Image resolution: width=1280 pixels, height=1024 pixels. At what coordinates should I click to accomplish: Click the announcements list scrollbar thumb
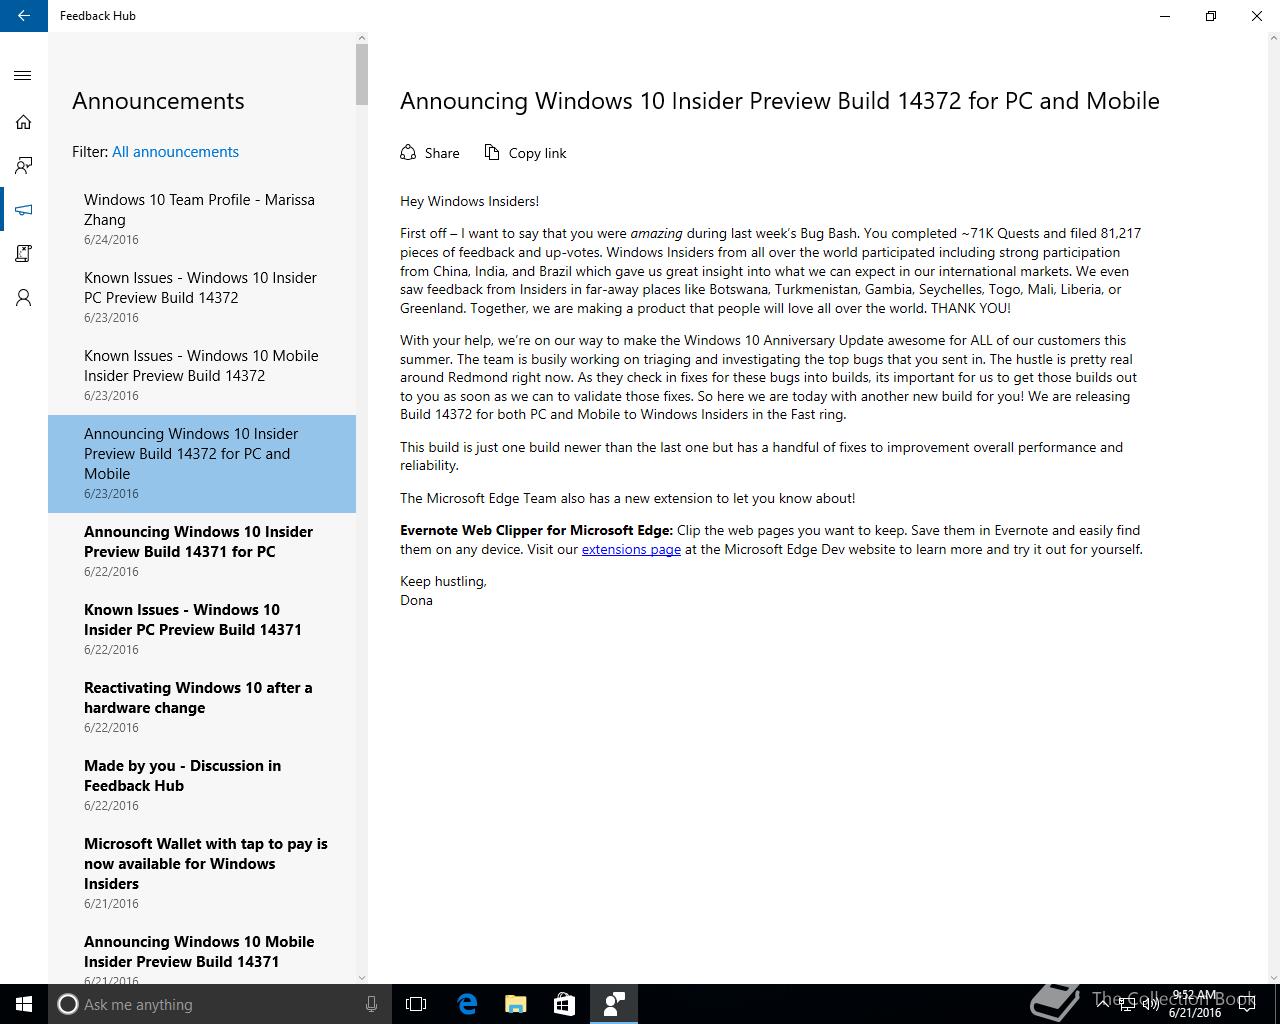(362, 74)
